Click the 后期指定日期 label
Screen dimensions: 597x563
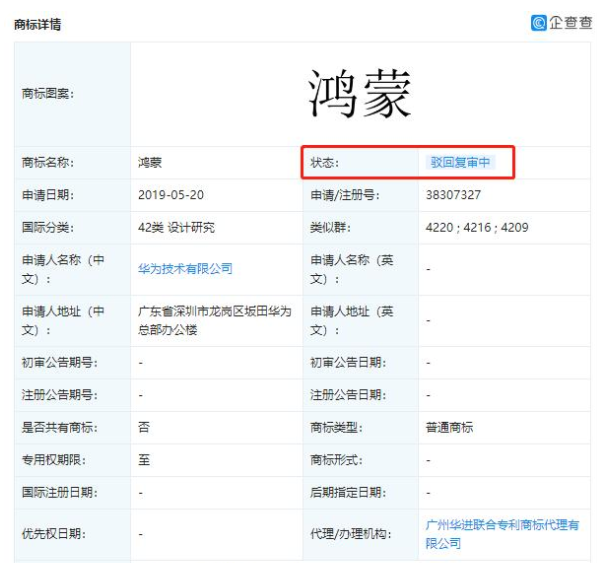coord(348,493)
